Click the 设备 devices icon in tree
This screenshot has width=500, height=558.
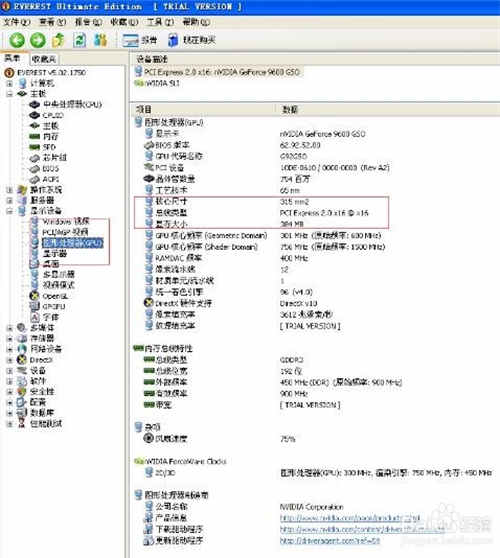22,370
